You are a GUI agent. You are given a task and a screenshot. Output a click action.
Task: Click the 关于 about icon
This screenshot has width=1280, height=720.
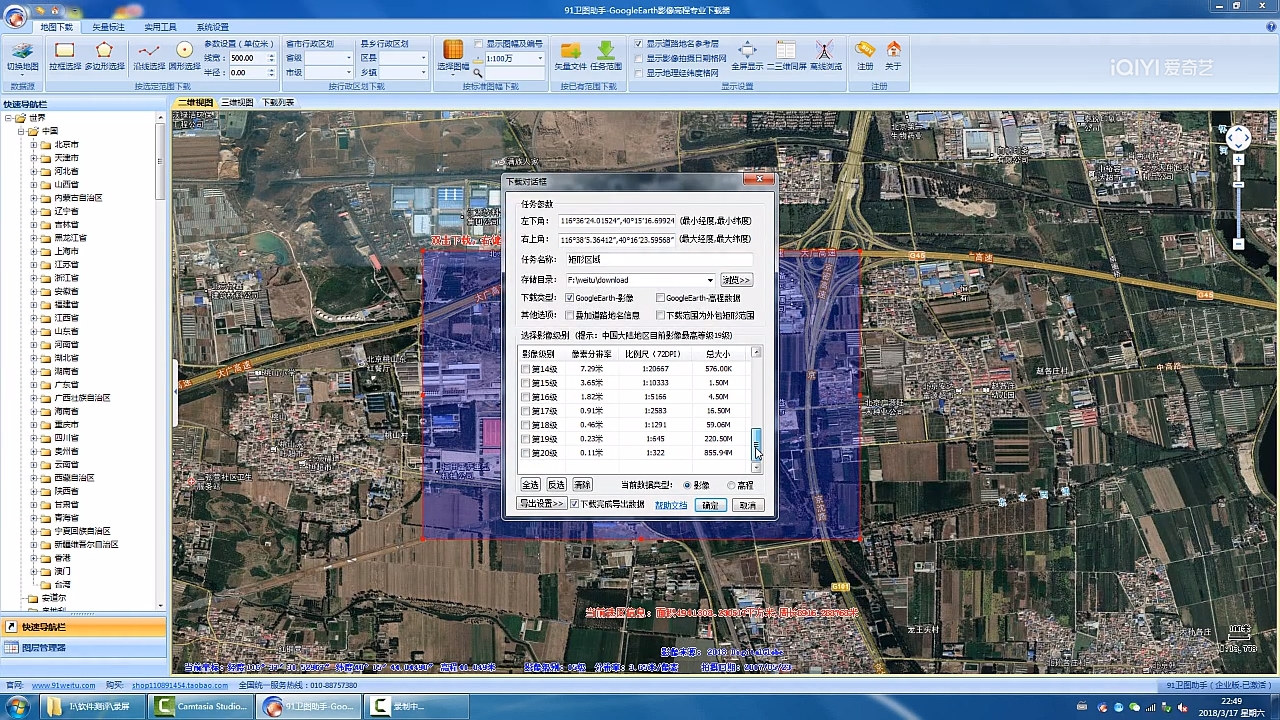tap(893, 49)
